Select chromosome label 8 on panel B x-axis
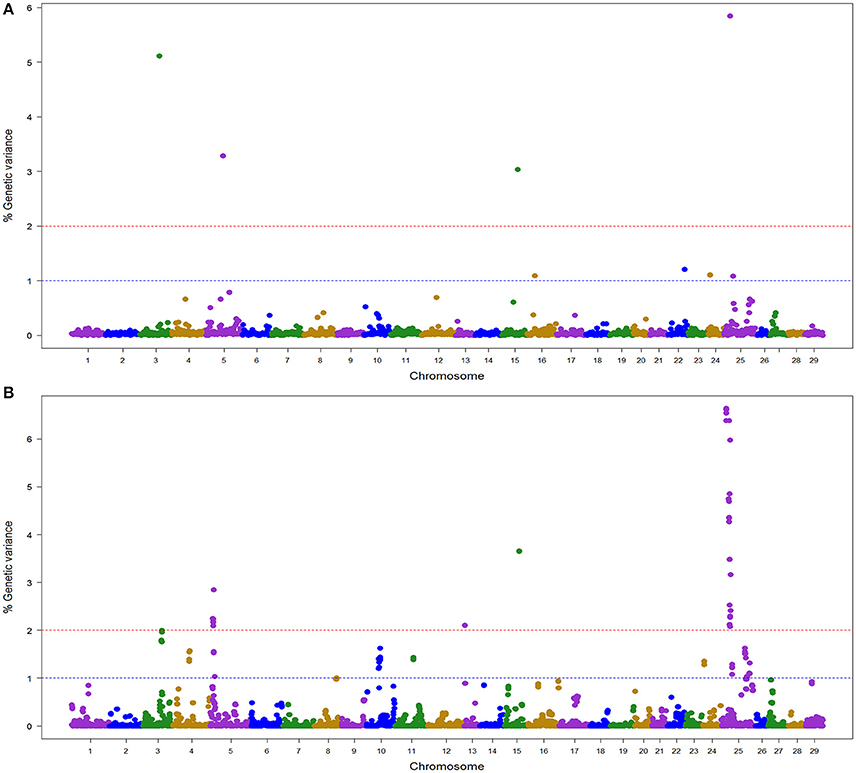Image resolution: width=856 pixels, height=773 pixels. [328, 751]
